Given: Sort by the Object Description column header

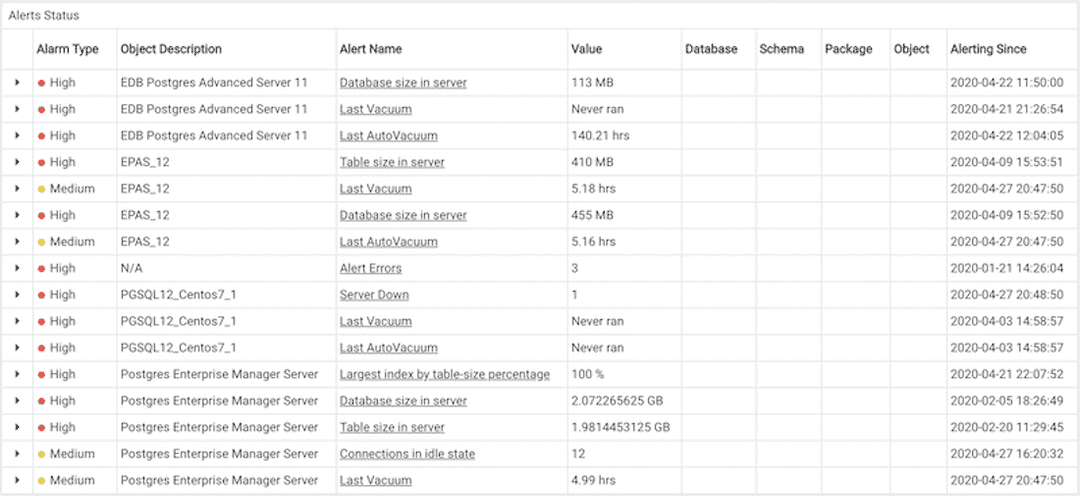Looking at the screenshot, I should 171,49.
